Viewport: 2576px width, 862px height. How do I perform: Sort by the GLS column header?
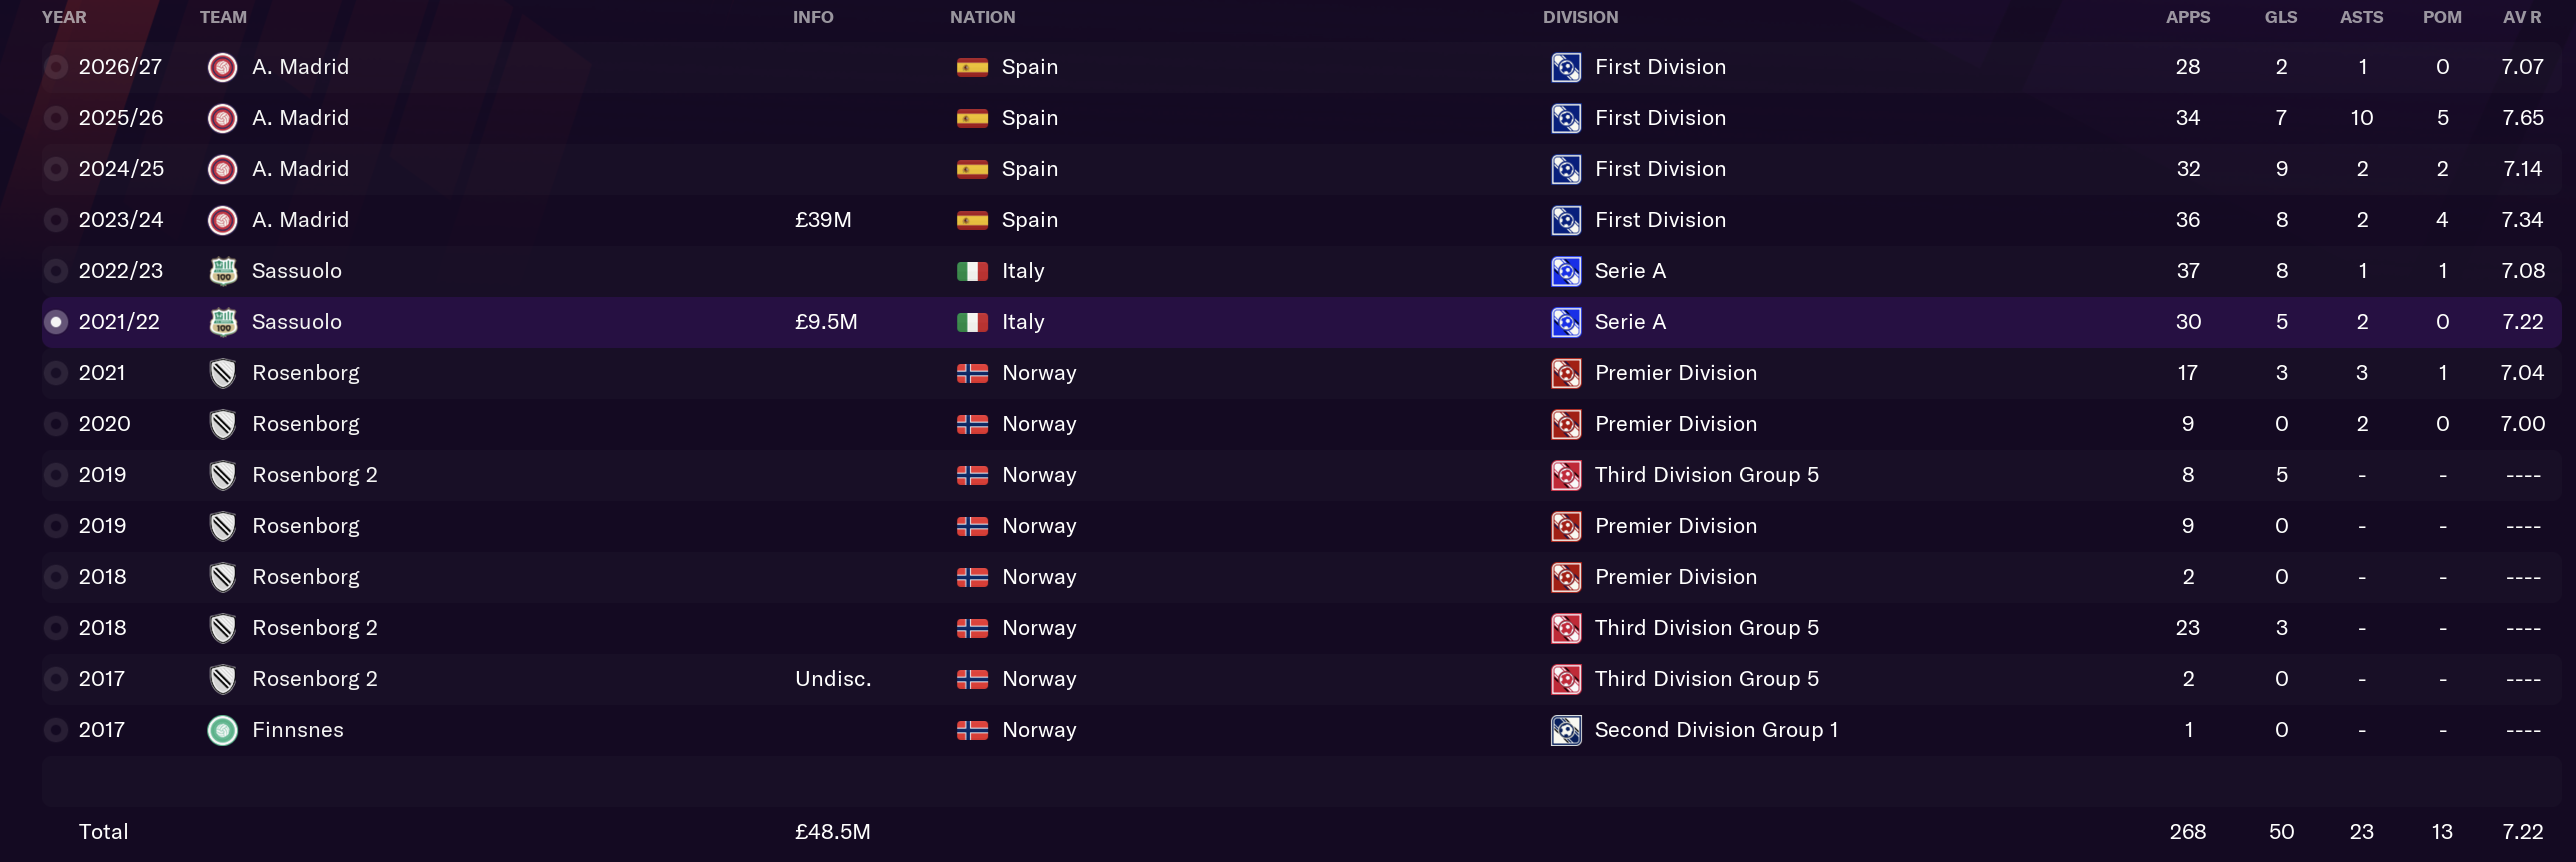coord(2281,17)
